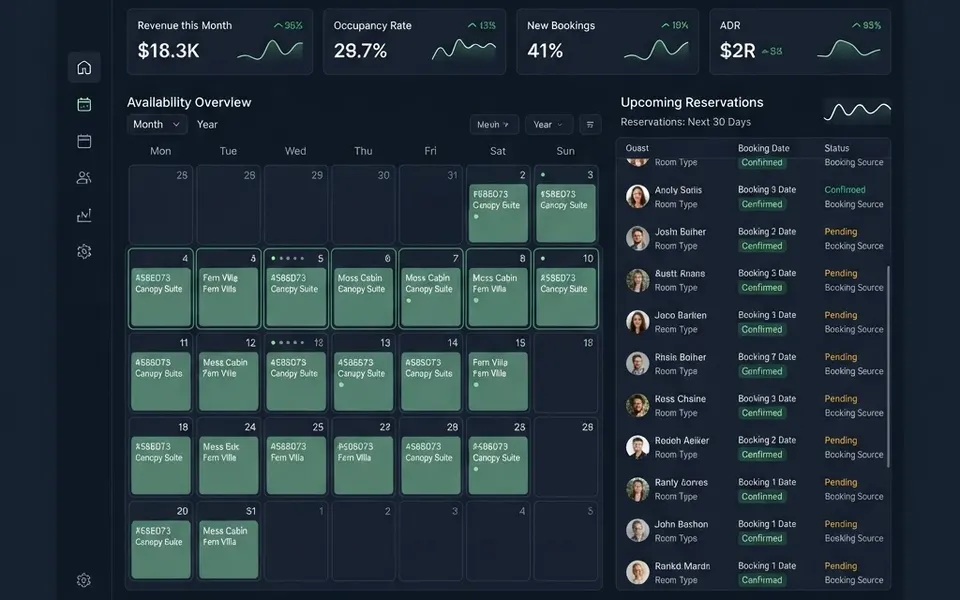This screenshot has width=960, height=600.
Task: Select the booking block on day 25
Action: click(296, 465)
